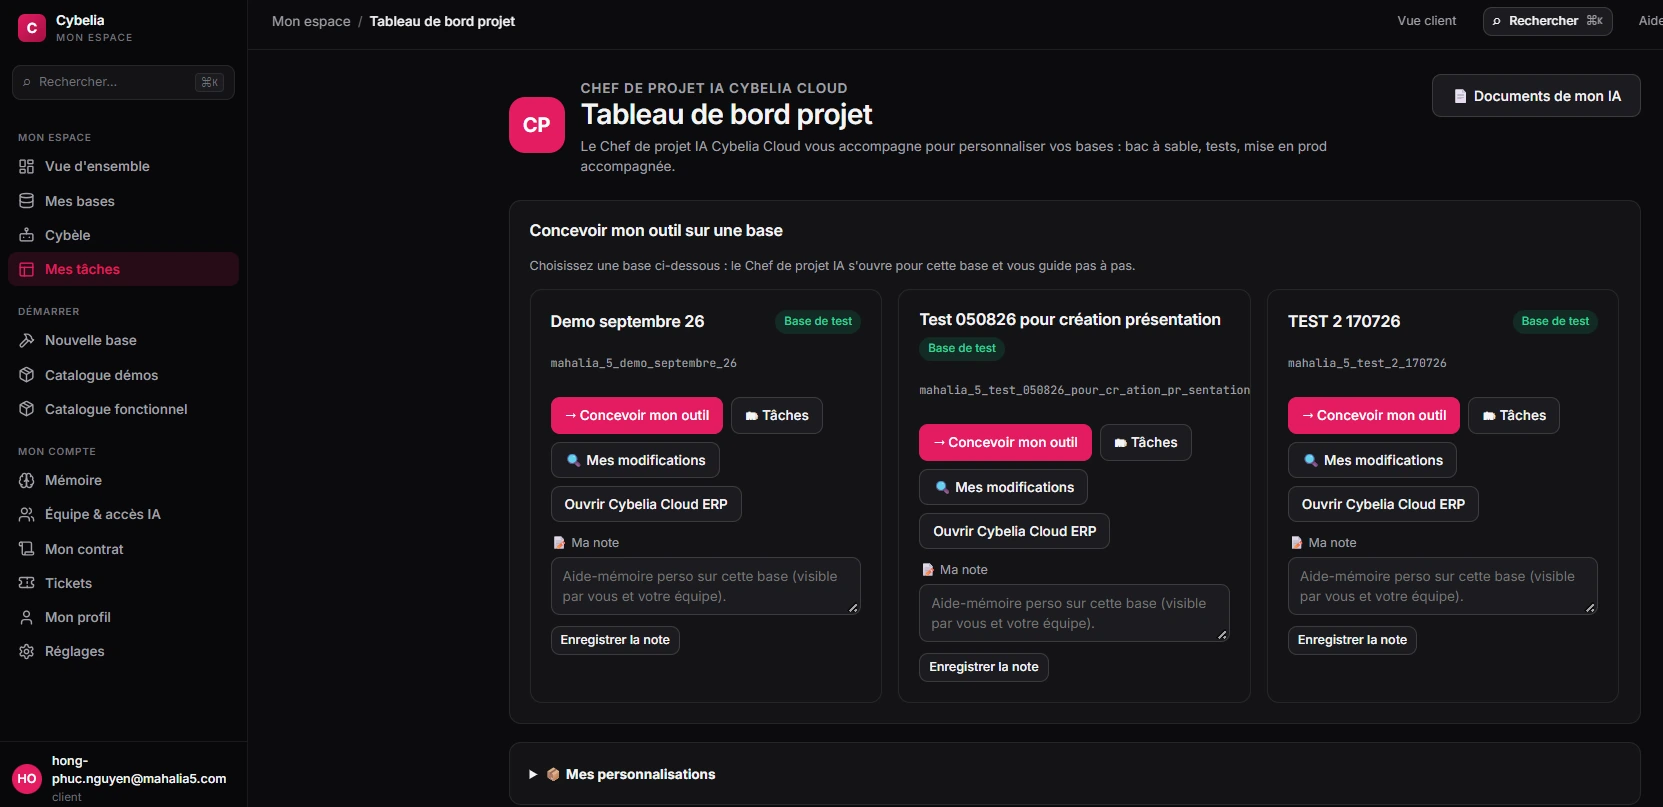Open the Réglages gear icon
The height and width of the screenshot is (807, 1663).
[27, 651]
